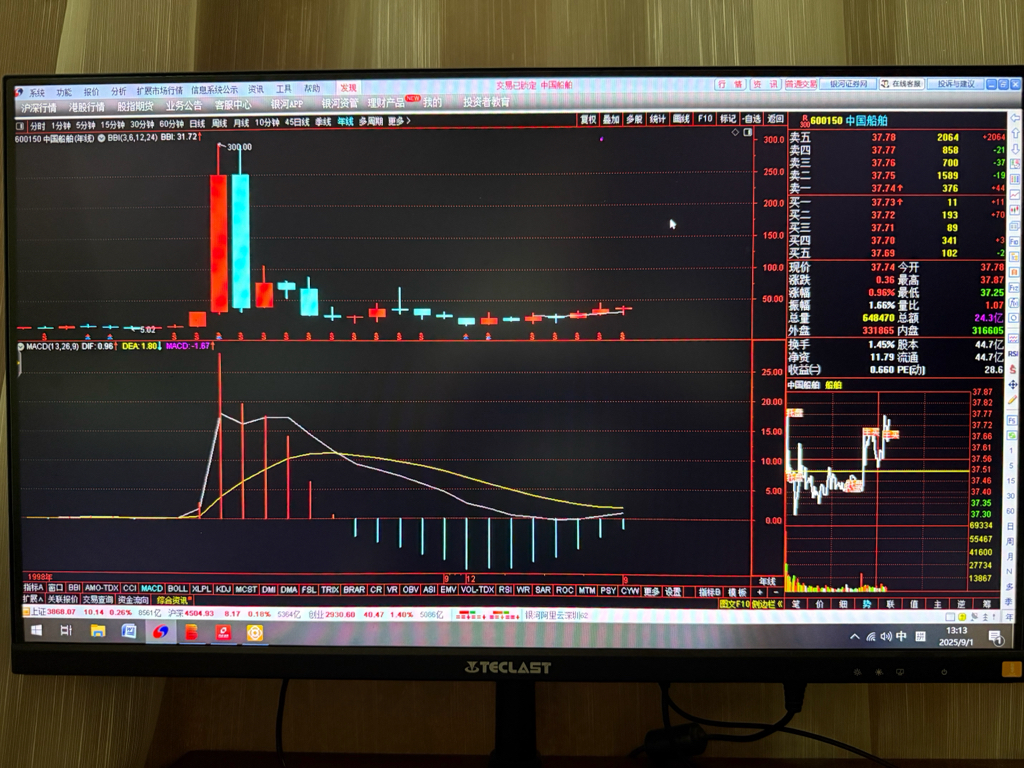Viewport: 1024px width, 768px height.
Task: Go to 港股行情
Action: tap(87, 106)
